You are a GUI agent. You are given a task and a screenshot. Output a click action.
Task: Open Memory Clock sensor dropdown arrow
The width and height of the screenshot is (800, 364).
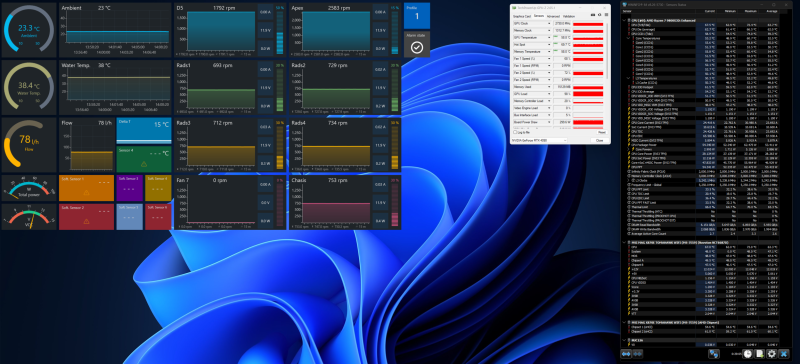[x=549, y=31]
